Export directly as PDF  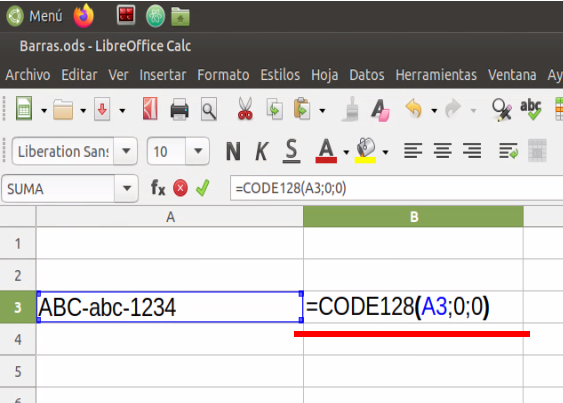click(150, 108)
